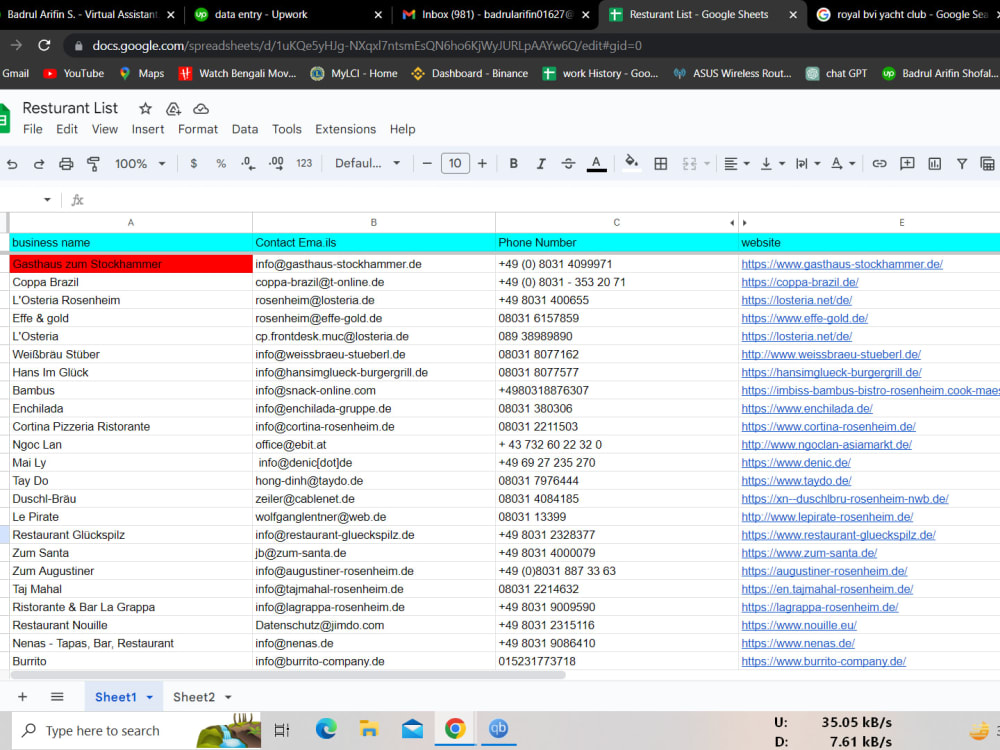Click the font size field
The width and height of the screenshot is (1000, 750).
pyautogui.click(x=455, y=163)
